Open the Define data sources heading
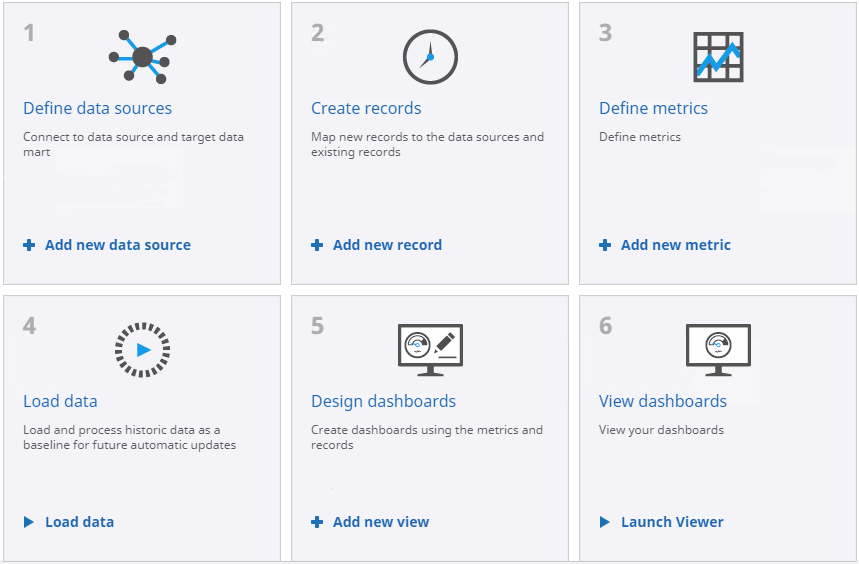The width and height of the screenshot is (859, 564). click(x=97, y=108)
